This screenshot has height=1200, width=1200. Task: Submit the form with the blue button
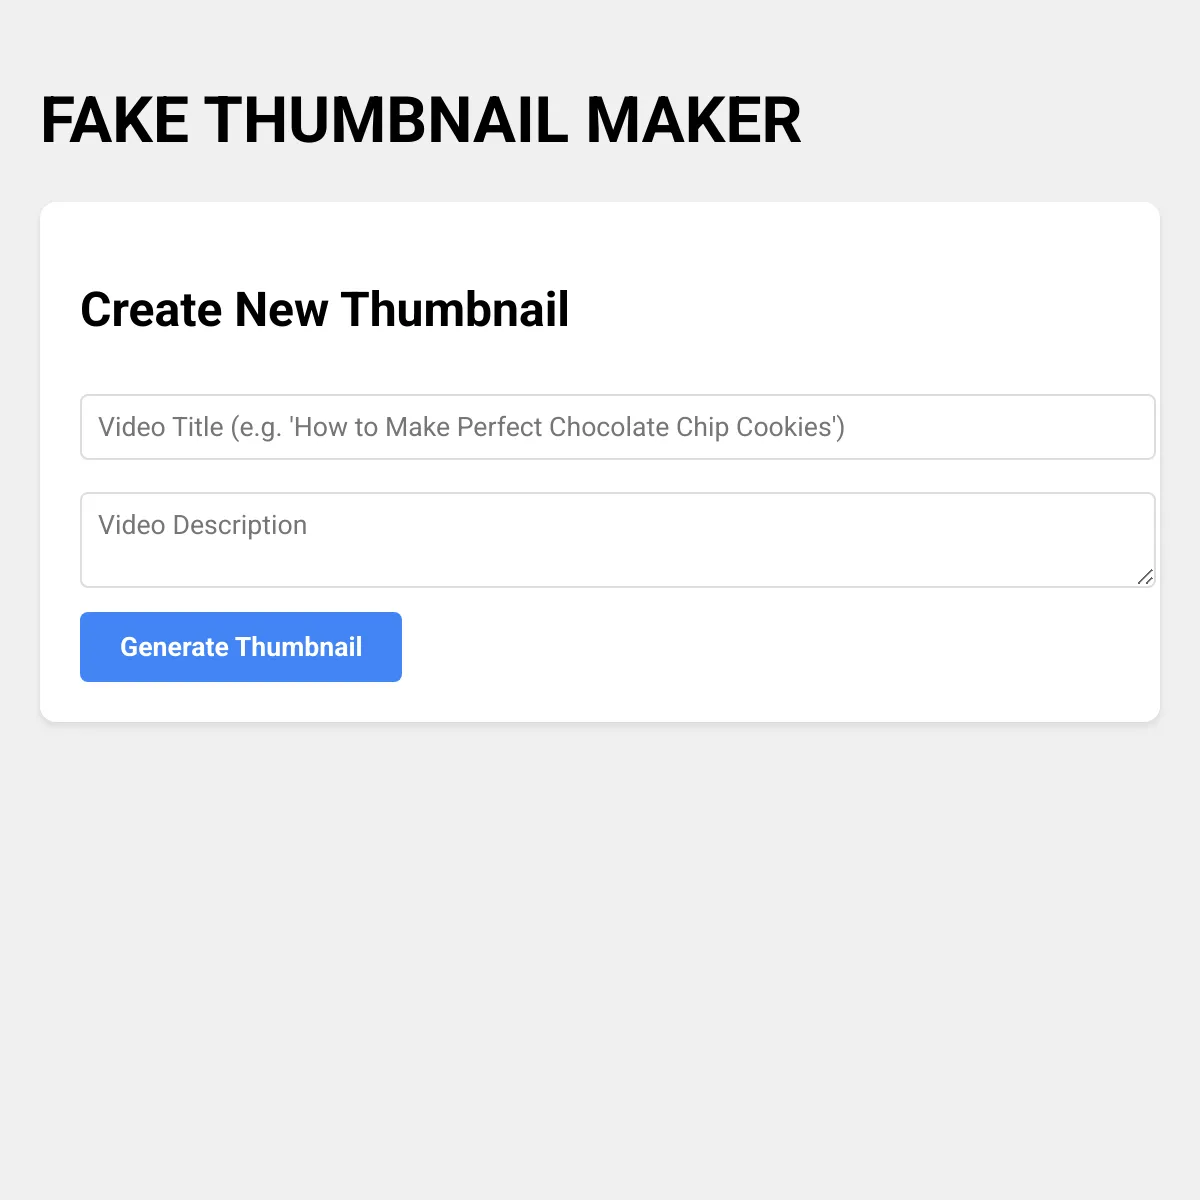coord(241,647)
